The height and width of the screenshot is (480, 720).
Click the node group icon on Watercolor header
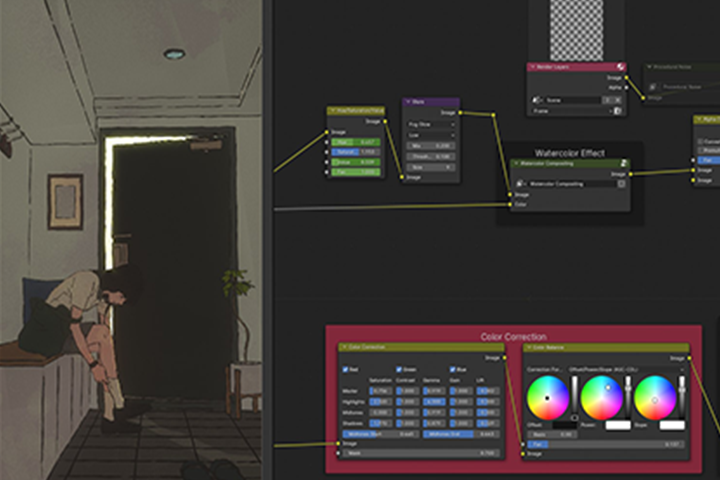(x=624, y=163)
